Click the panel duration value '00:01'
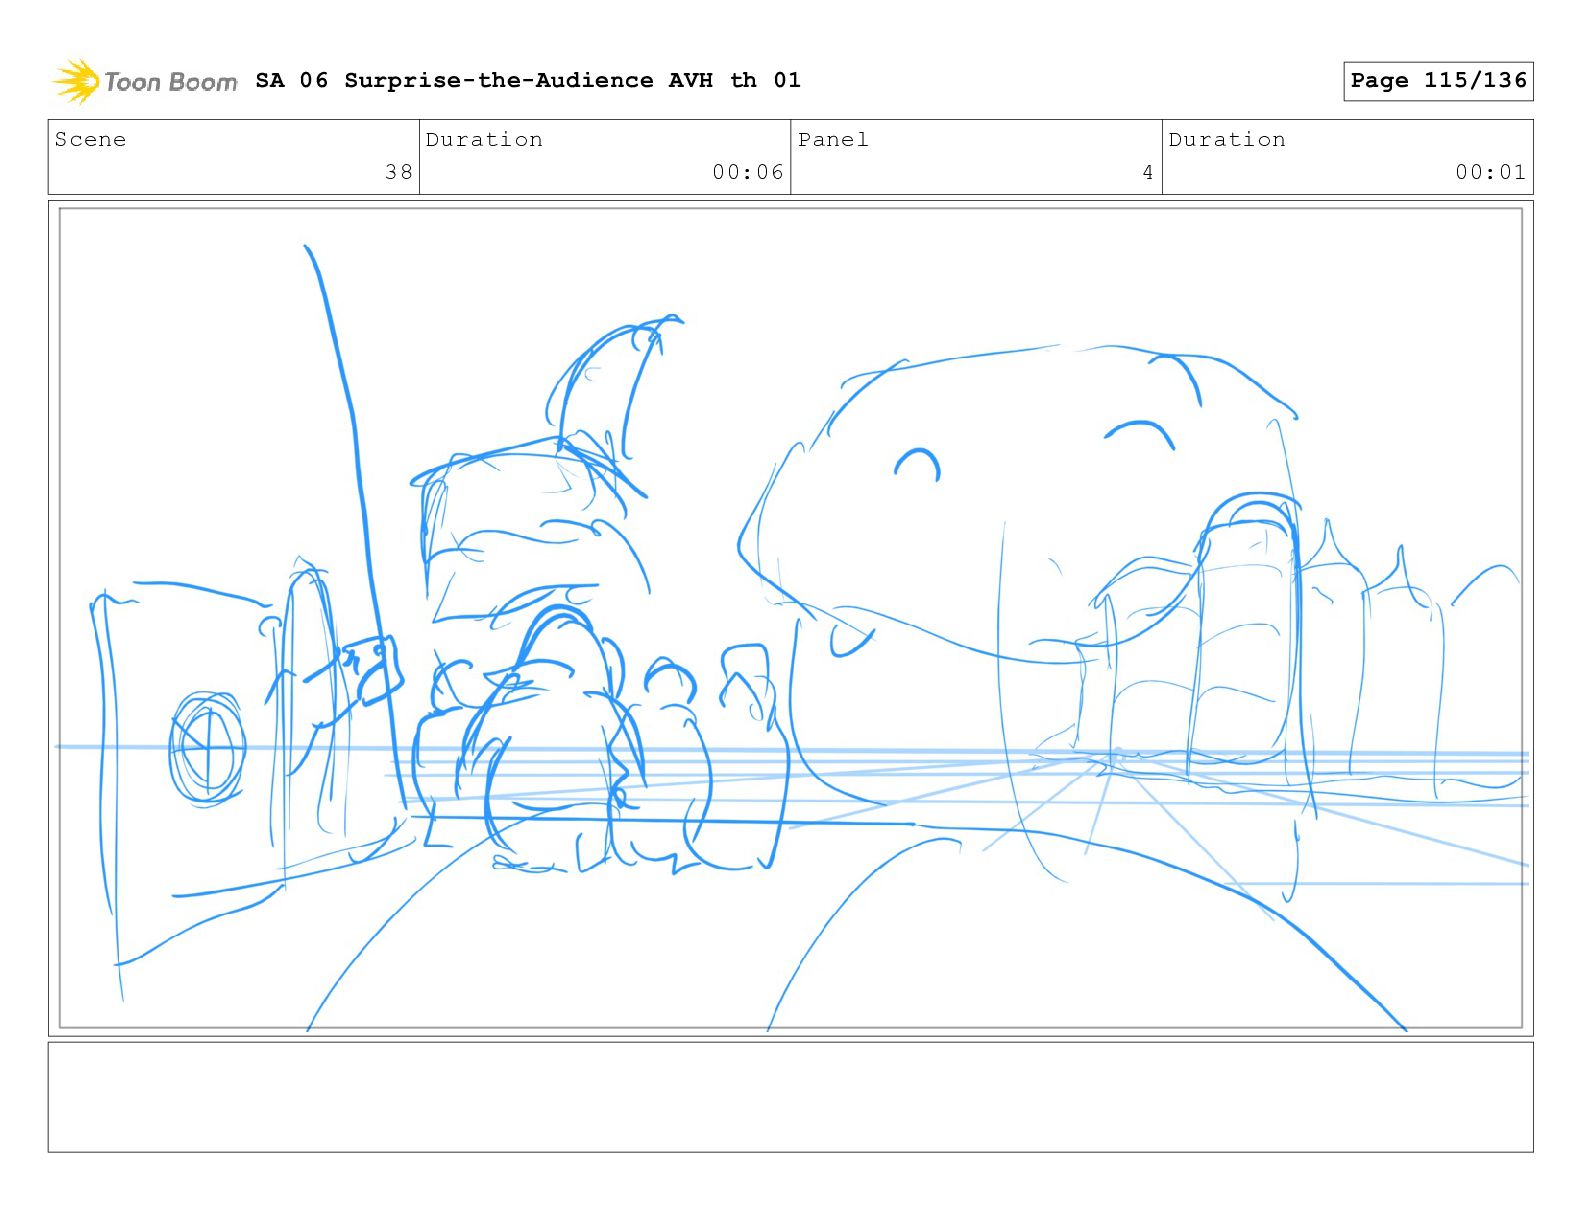The height and width of the screenshot is (1224, 1584). 1491,172
